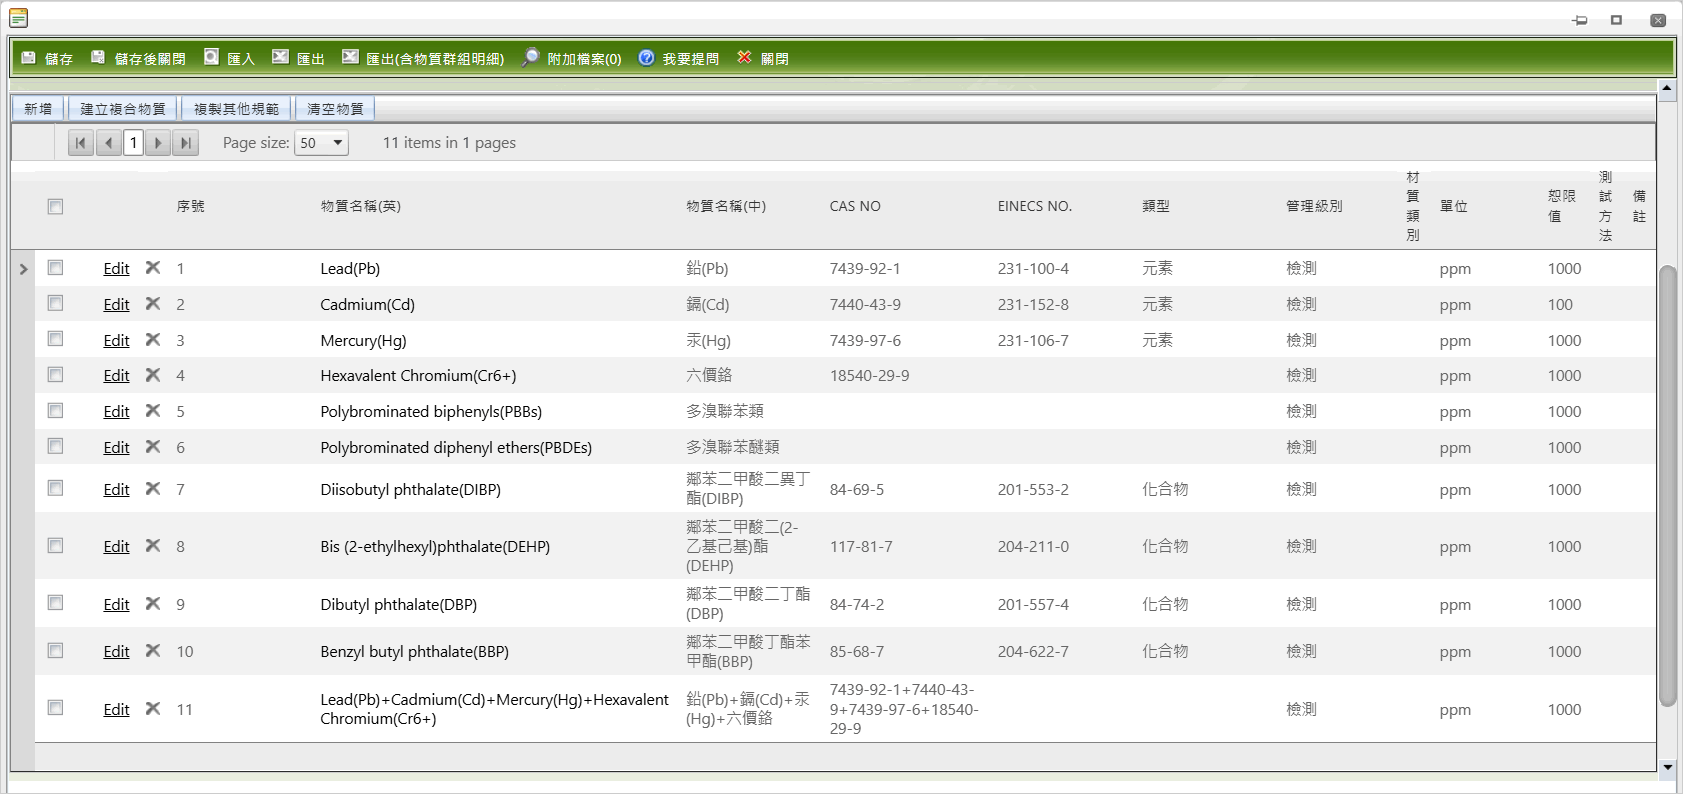This screenshot has height=794, width=1683.
Task: Delete the BBP row using X icon
Action: (x=153, y=651)
